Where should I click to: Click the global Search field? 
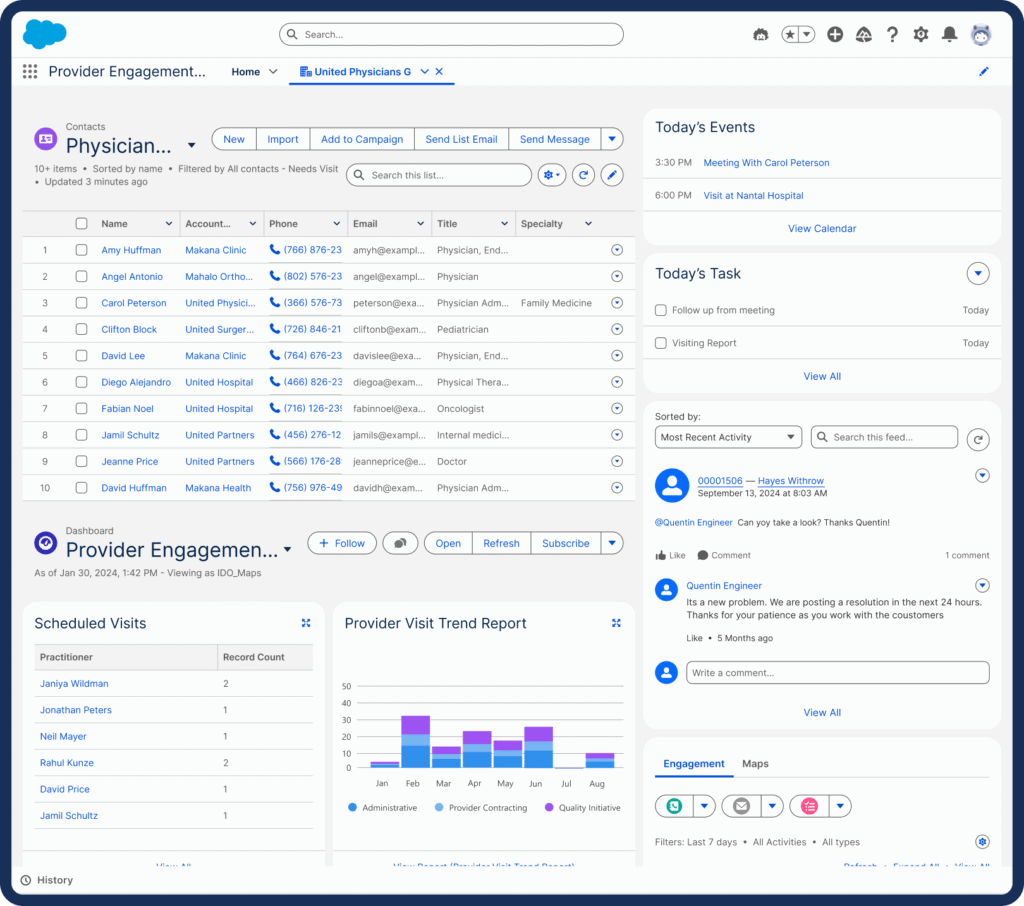(451, 34)
